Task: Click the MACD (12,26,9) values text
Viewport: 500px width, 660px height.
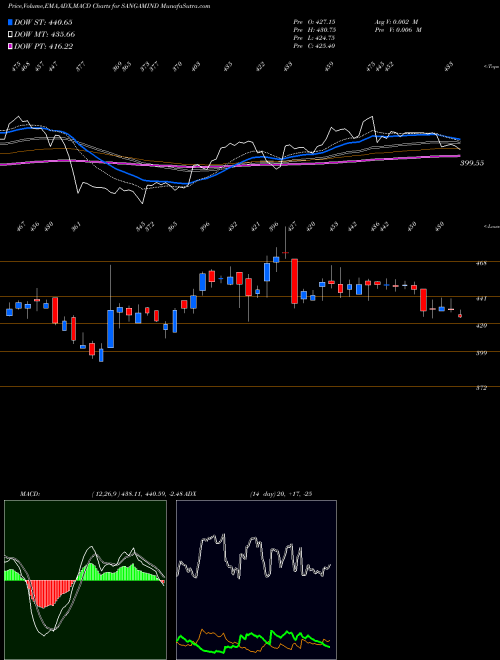Action: click(137, 494)
